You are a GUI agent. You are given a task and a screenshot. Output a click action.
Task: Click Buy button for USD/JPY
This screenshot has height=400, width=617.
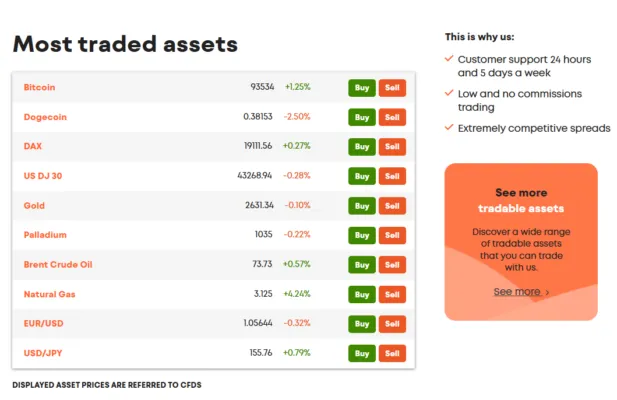pyautogui.click(x=361, y=353)
